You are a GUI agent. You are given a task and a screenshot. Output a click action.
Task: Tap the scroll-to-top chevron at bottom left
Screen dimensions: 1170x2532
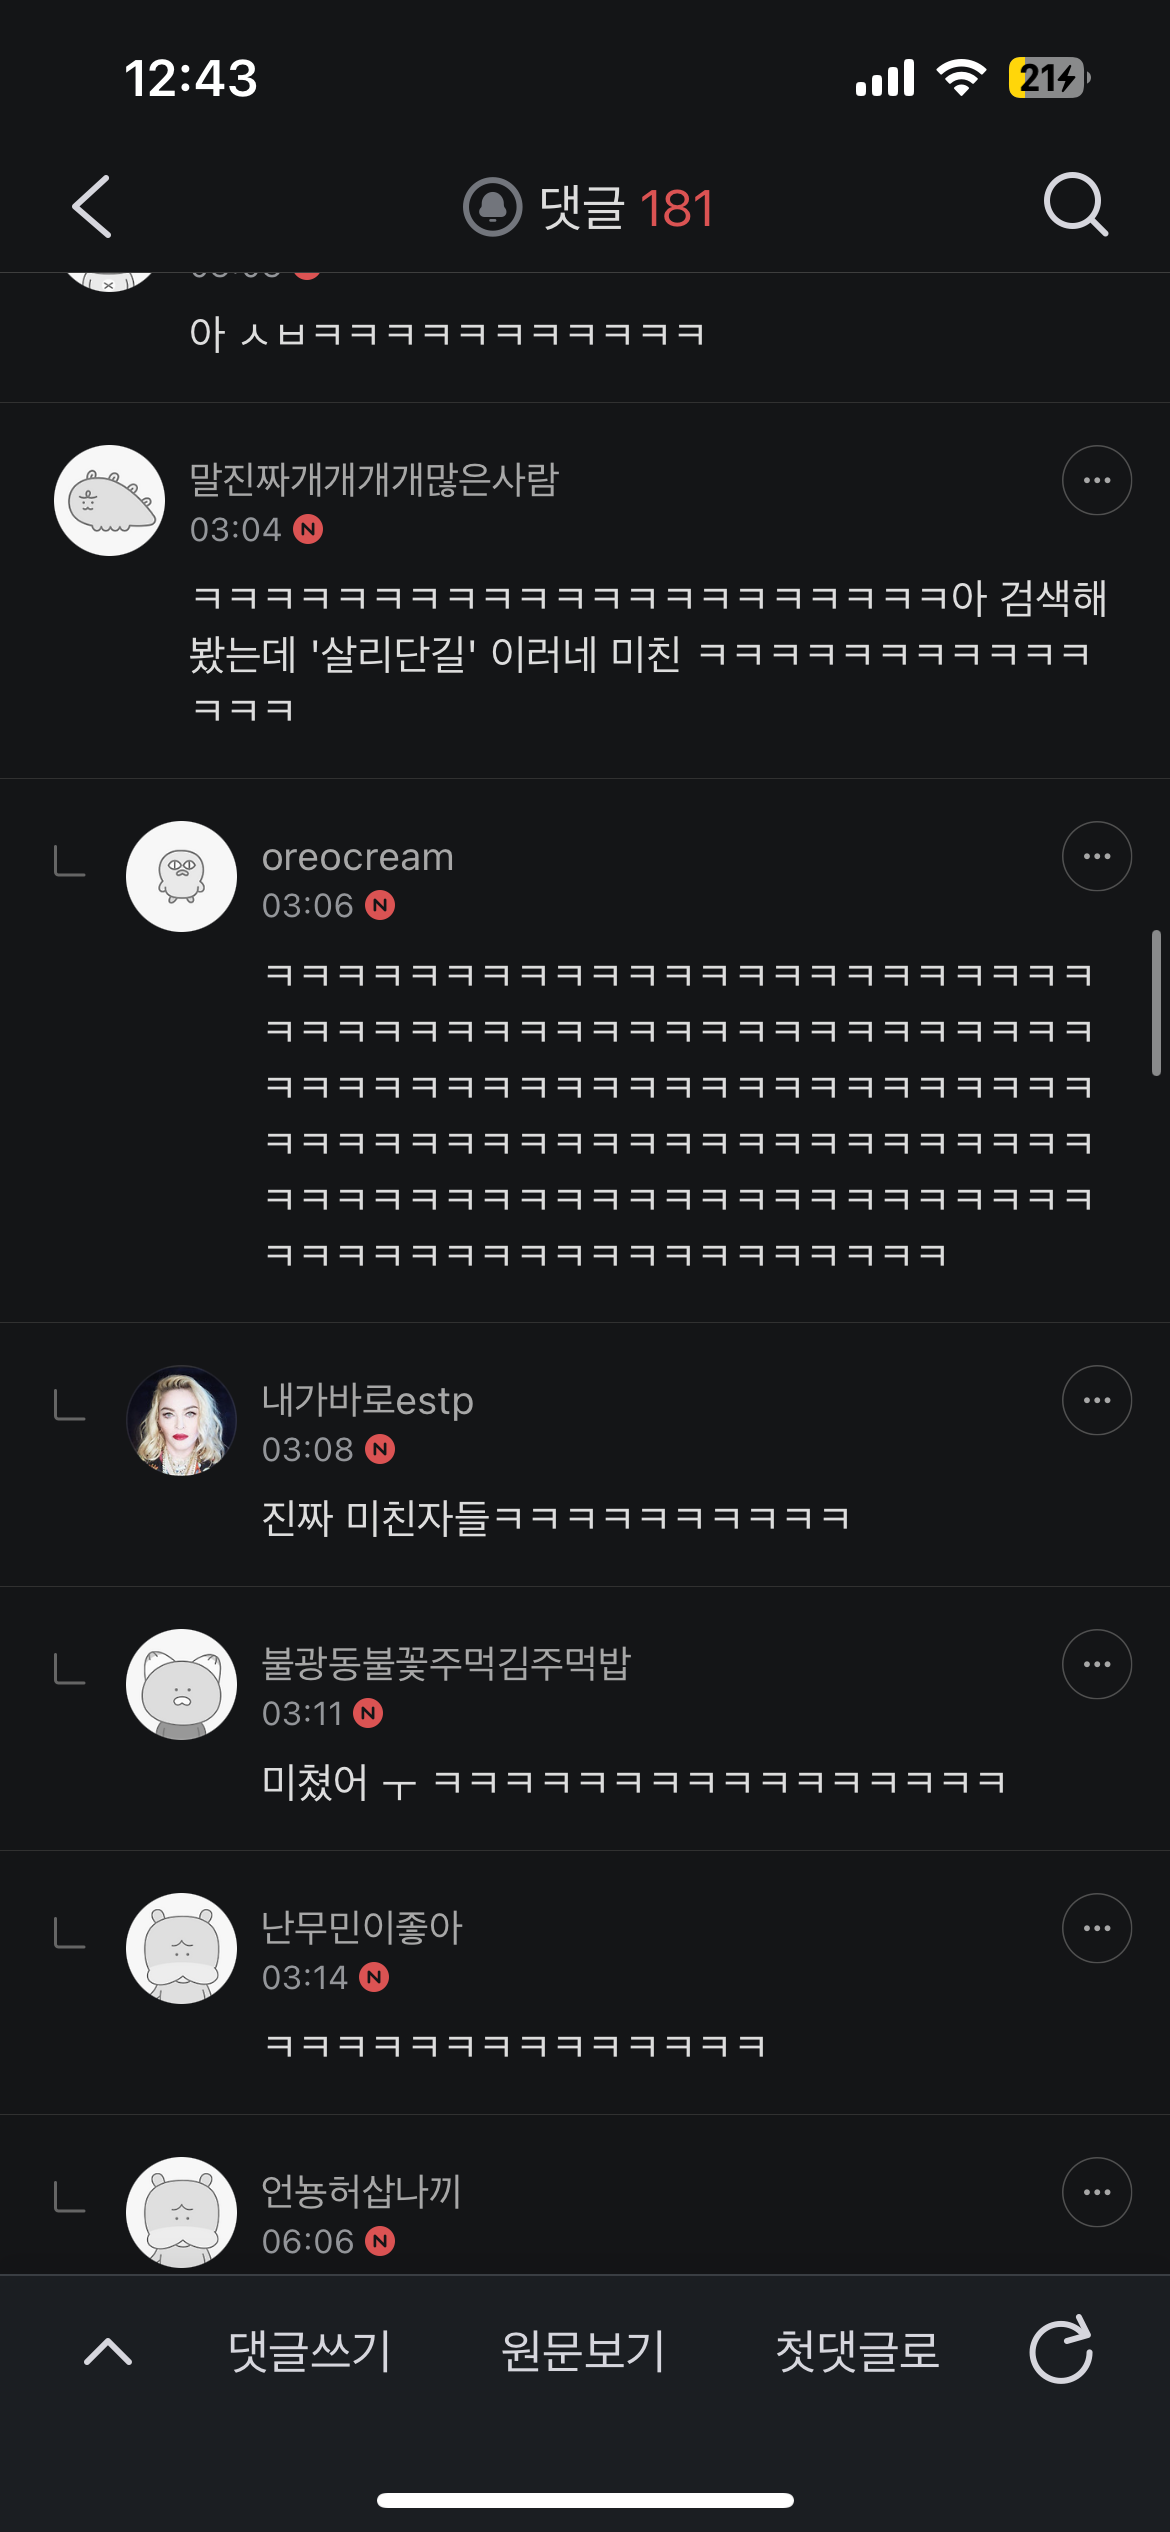point(108,2350)
